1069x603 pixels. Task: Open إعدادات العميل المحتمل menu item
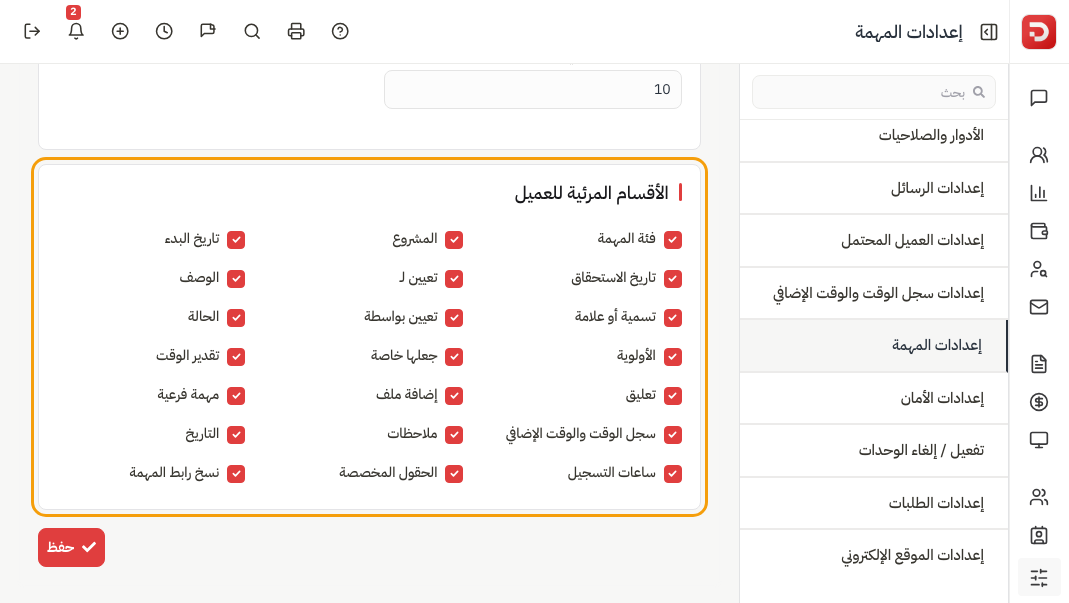tap(874, 240)
